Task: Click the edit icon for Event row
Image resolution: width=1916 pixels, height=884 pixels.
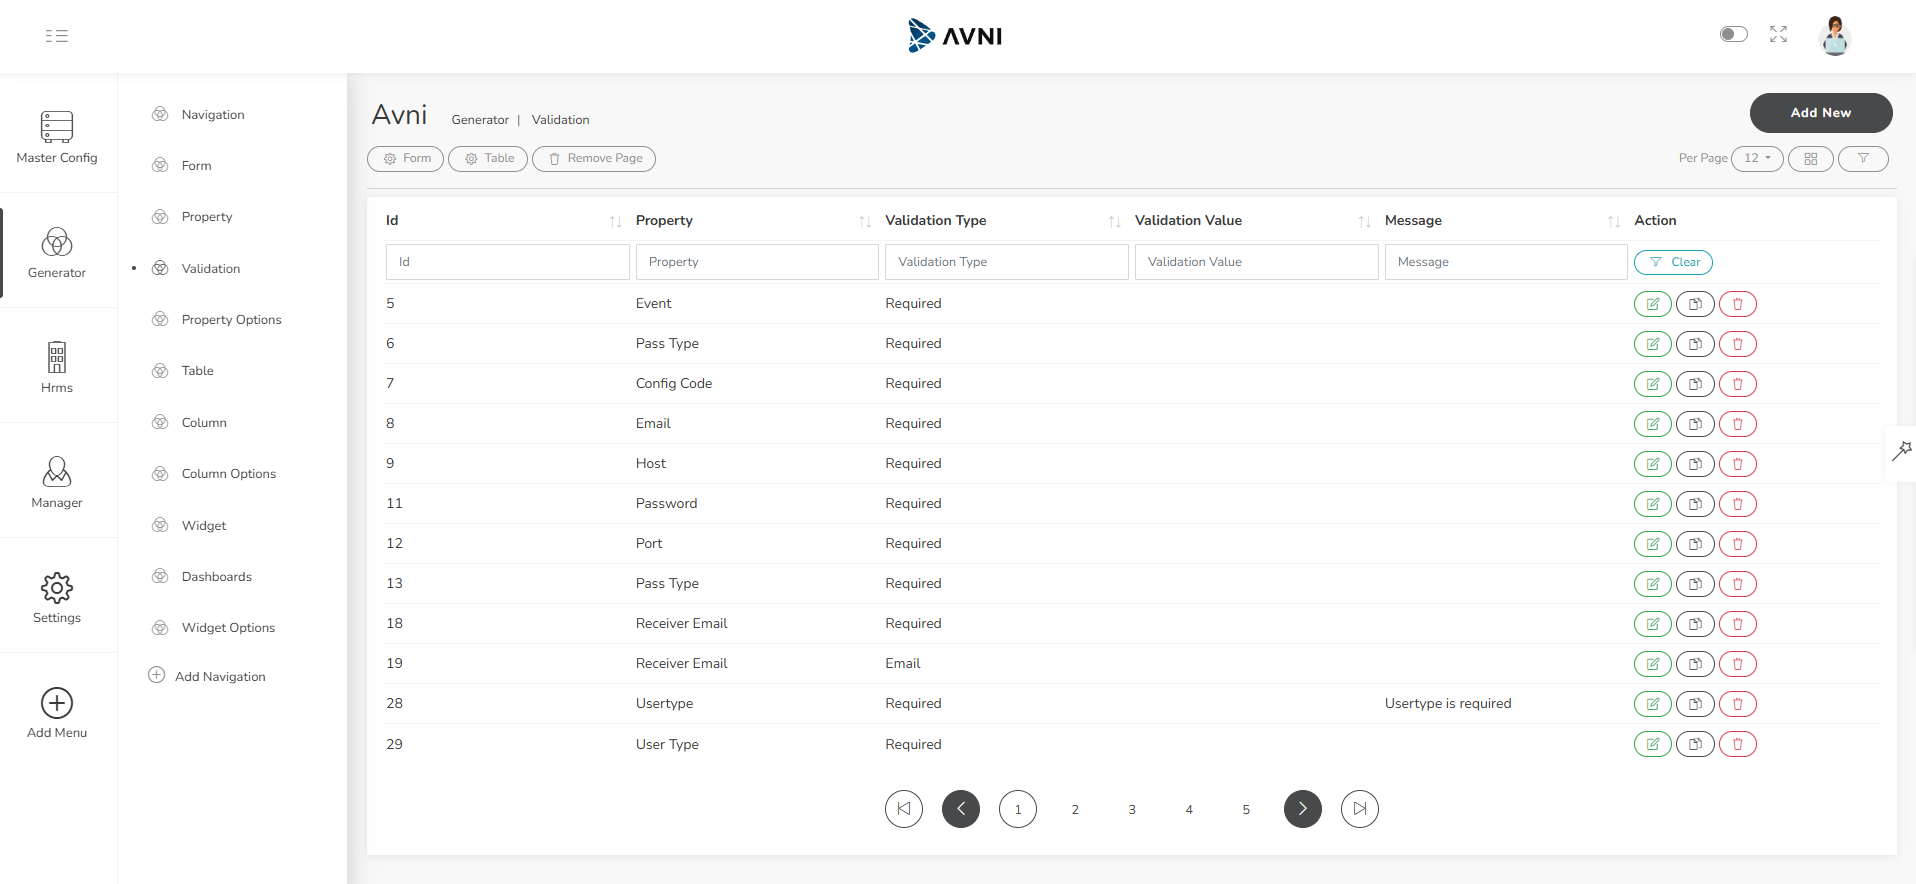Action: click(x=1652, y=304)
